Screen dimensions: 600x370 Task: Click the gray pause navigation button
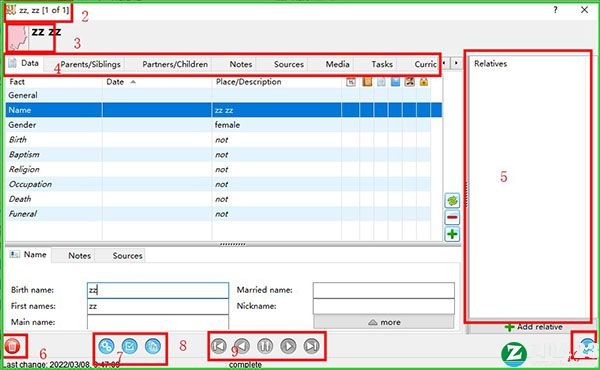pyautogui.click(x=265, y=346)
